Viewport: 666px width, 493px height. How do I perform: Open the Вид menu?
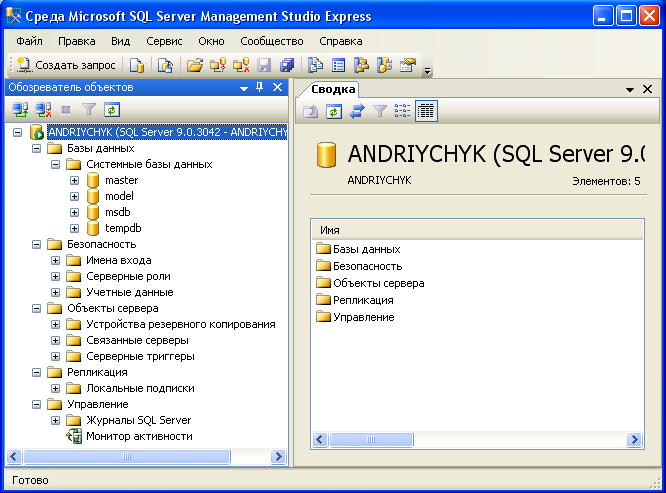click(121, 41)
